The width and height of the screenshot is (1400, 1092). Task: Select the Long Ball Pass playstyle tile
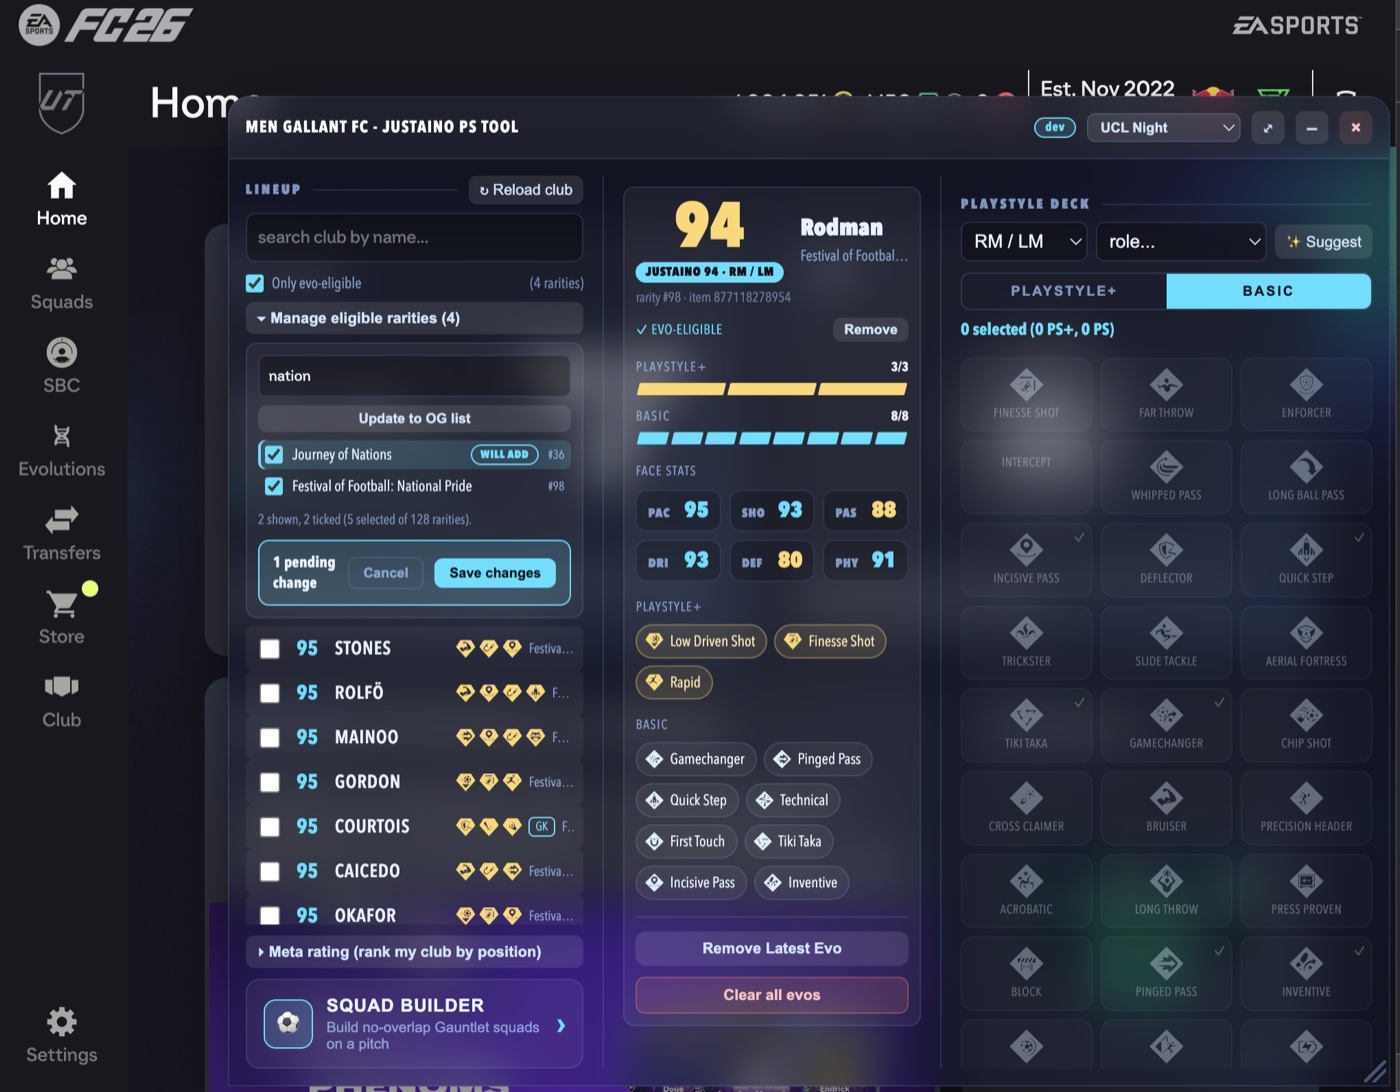tap(1306, 477)
